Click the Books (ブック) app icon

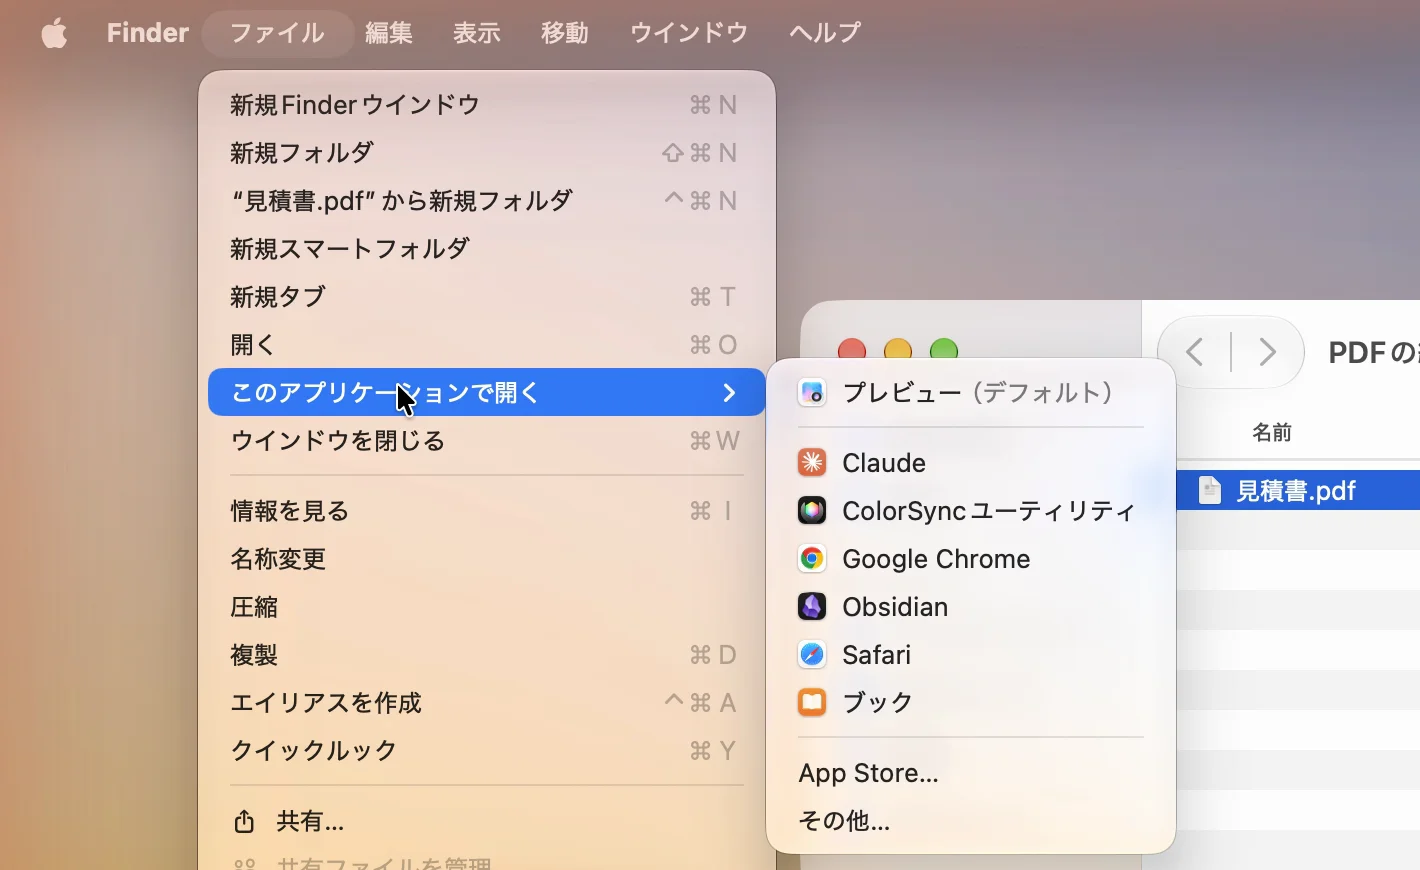pos(812,703)
